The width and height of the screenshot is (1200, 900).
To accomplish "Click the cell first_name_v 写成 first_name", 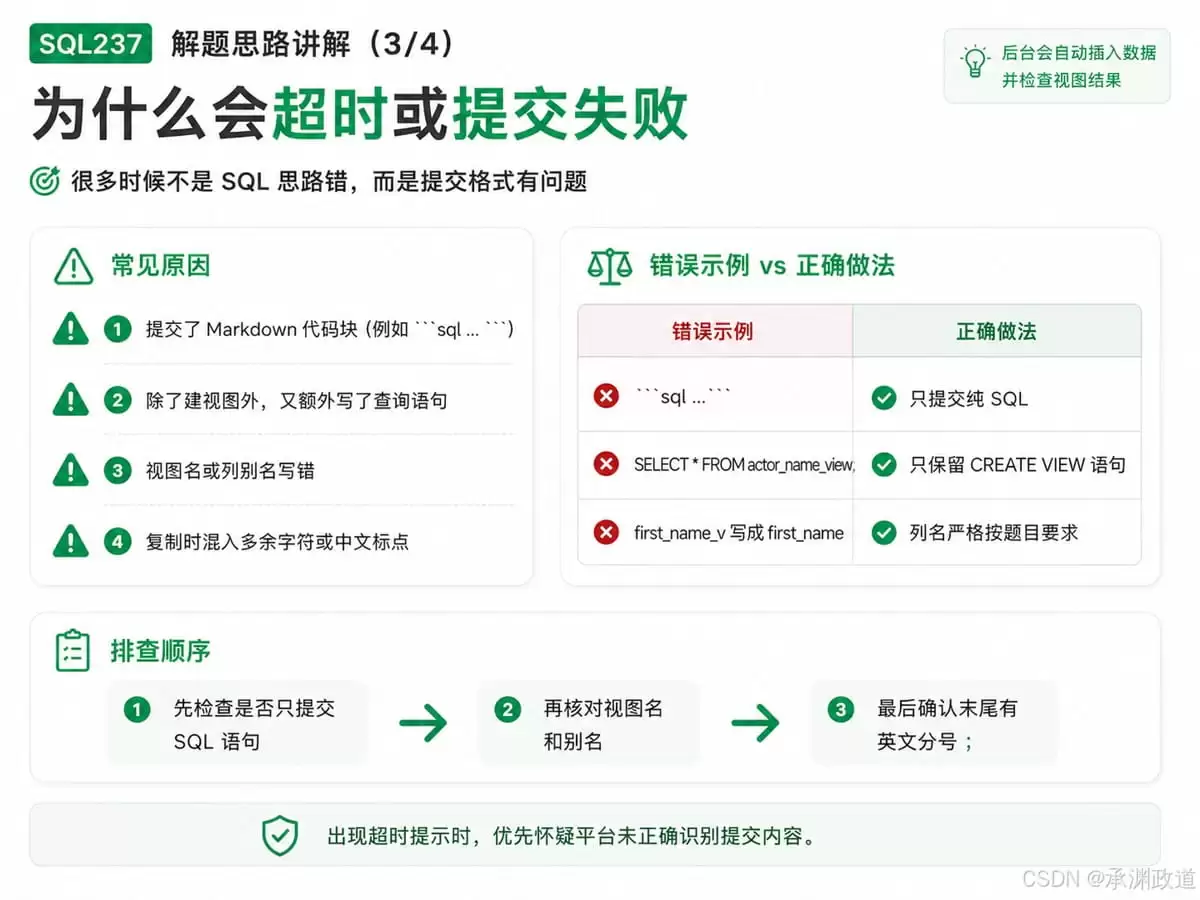I will 739,532.
